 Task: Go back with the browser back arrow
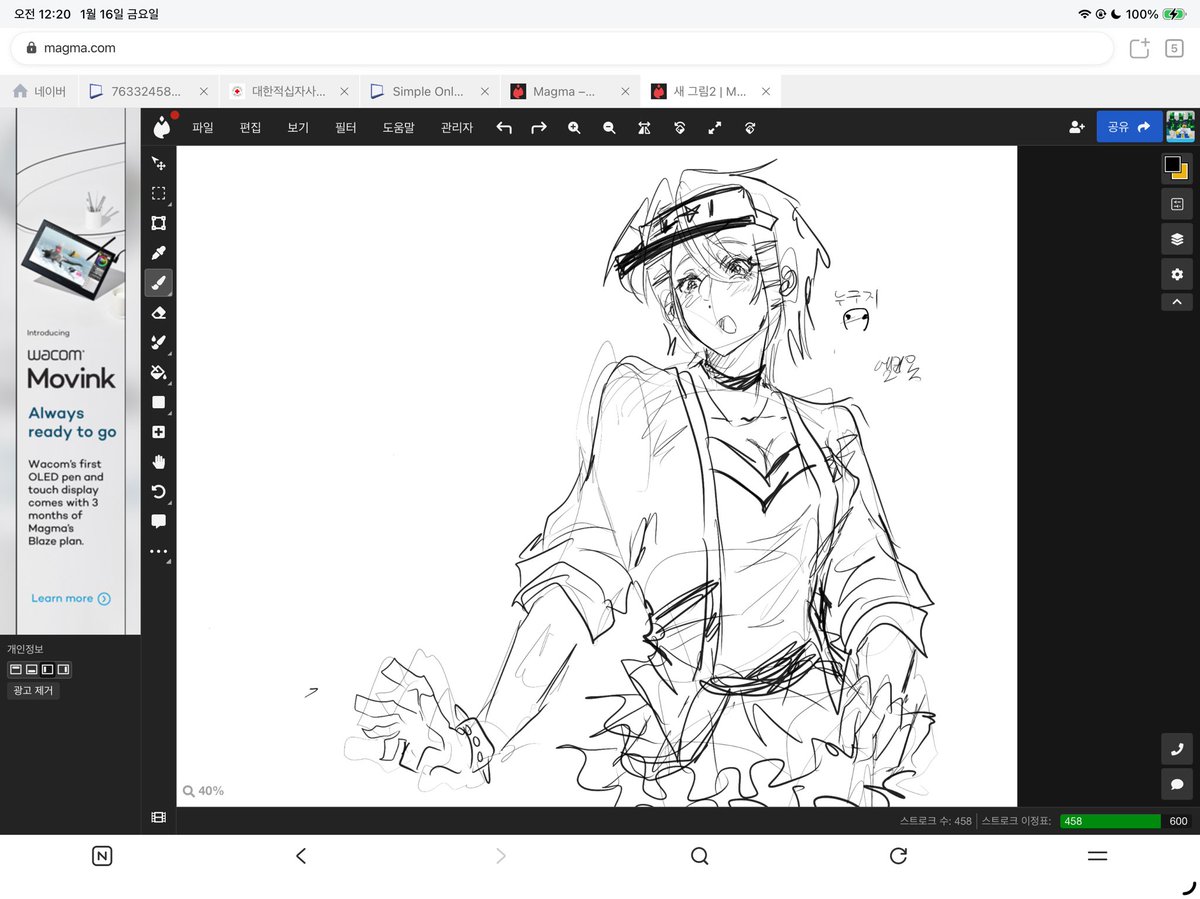coord(301,855)
